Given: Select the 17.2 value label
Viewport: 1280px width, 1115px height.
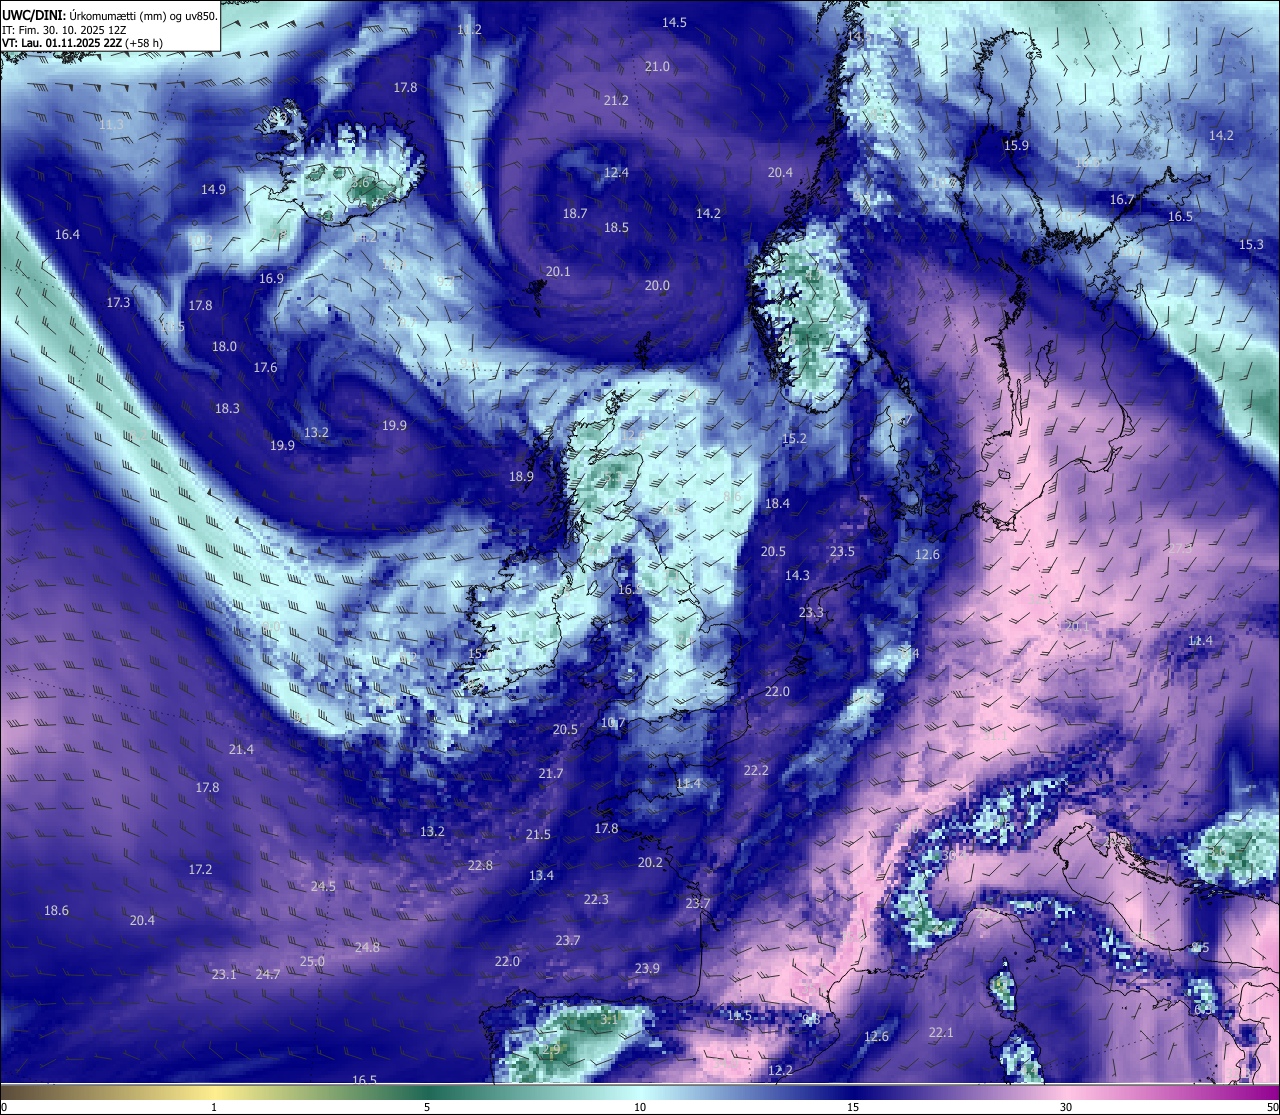Looking at the screenshot, I should tap(200, 870).
